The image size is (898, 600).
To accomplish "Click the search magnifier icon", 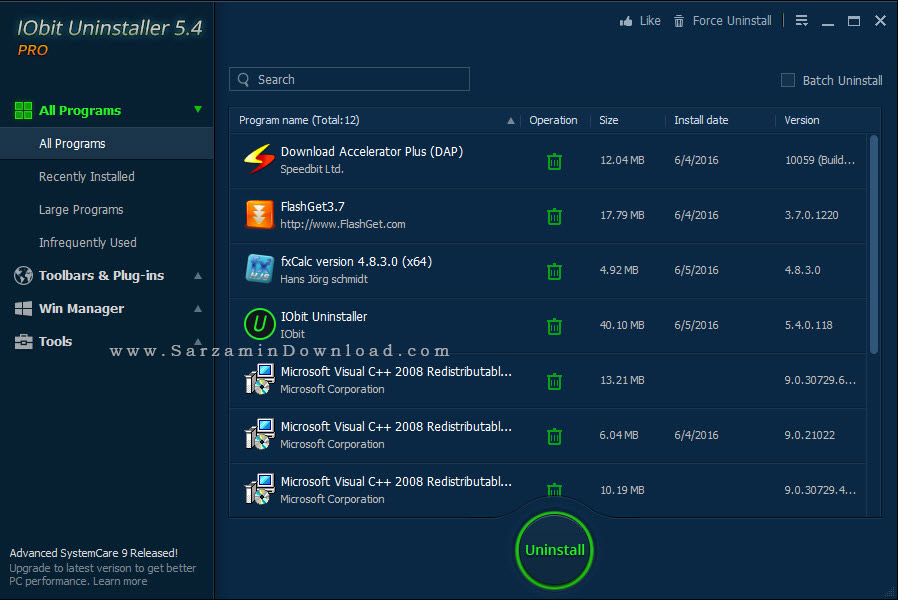I will 243,80.
